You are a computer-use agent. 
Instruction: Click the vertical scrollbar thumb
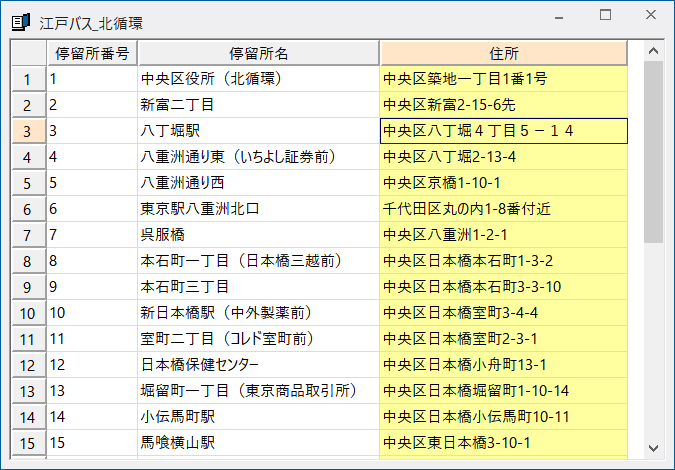(x=653, y=150)
